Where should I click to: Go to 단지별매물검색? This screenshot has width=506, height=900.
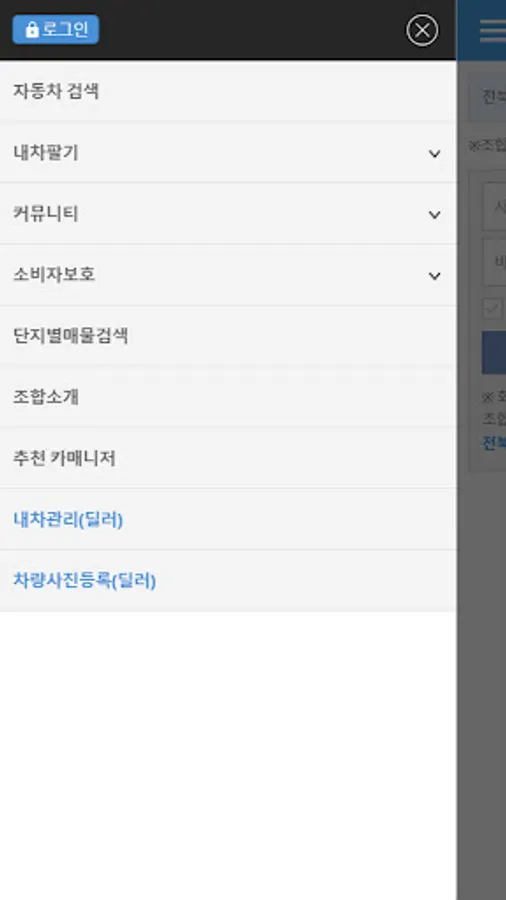[228, 336]
